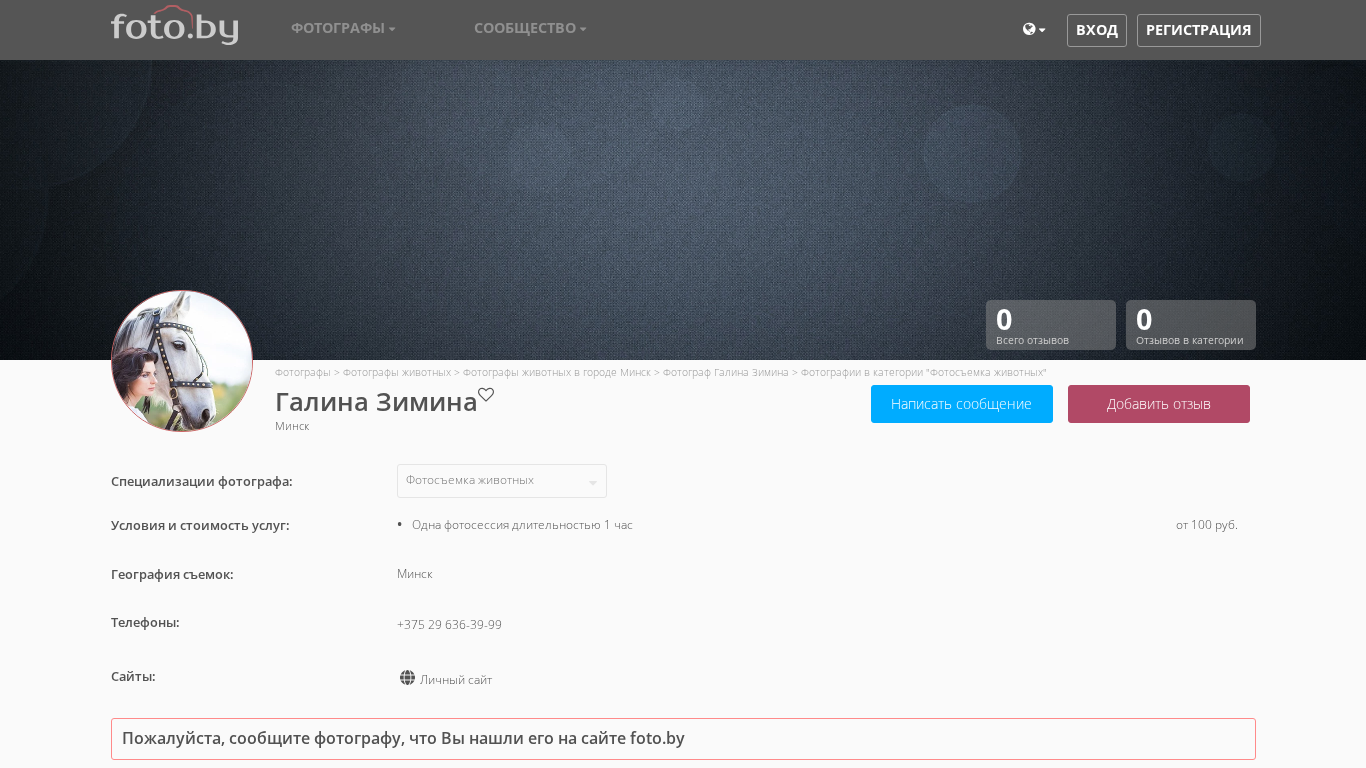The height and width of the screenshot is (768, 1366).
Task: Click the Отзывов в категории counter box
Action: (1191, 325)
